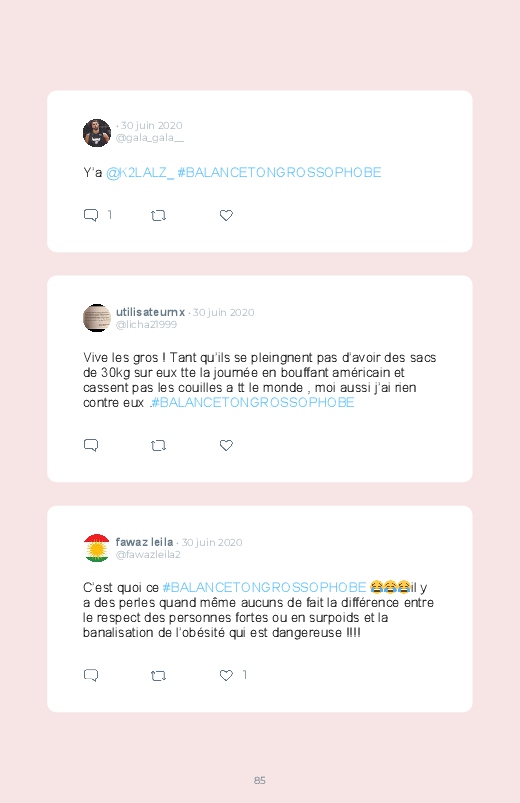
Task: Like the gala_gala__ tweet
Action: [226, 216]
